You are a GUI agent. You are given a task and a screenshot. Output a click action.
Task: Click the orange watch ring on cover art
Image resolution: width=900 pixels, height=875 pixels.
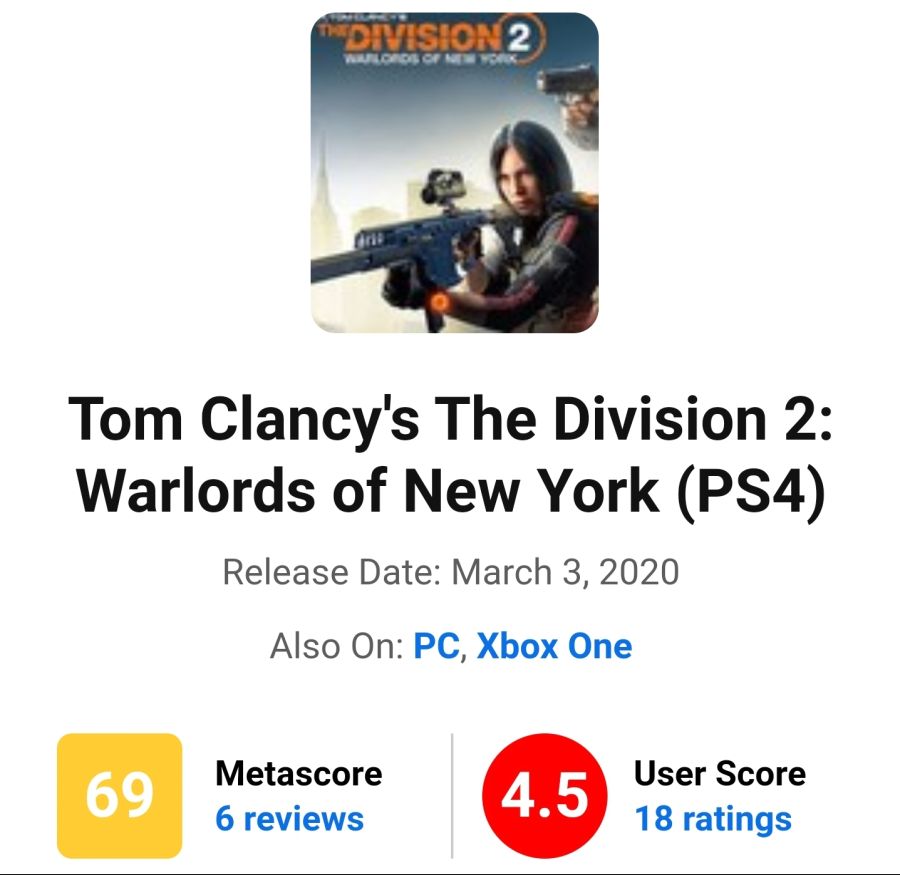pos(439,299)
